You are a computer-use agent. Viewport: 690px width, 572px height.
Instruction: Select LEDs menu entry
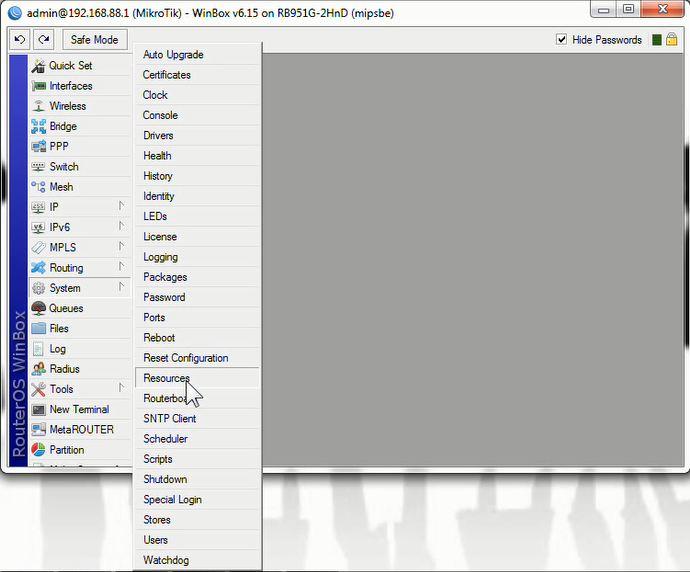coord(197,216)
